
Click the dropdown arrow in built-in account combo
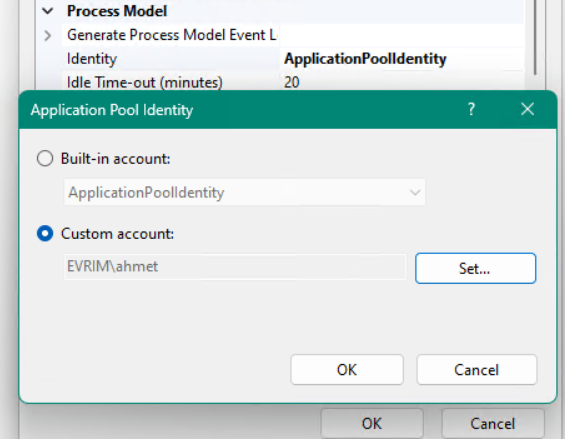click(x=415, y=192)
